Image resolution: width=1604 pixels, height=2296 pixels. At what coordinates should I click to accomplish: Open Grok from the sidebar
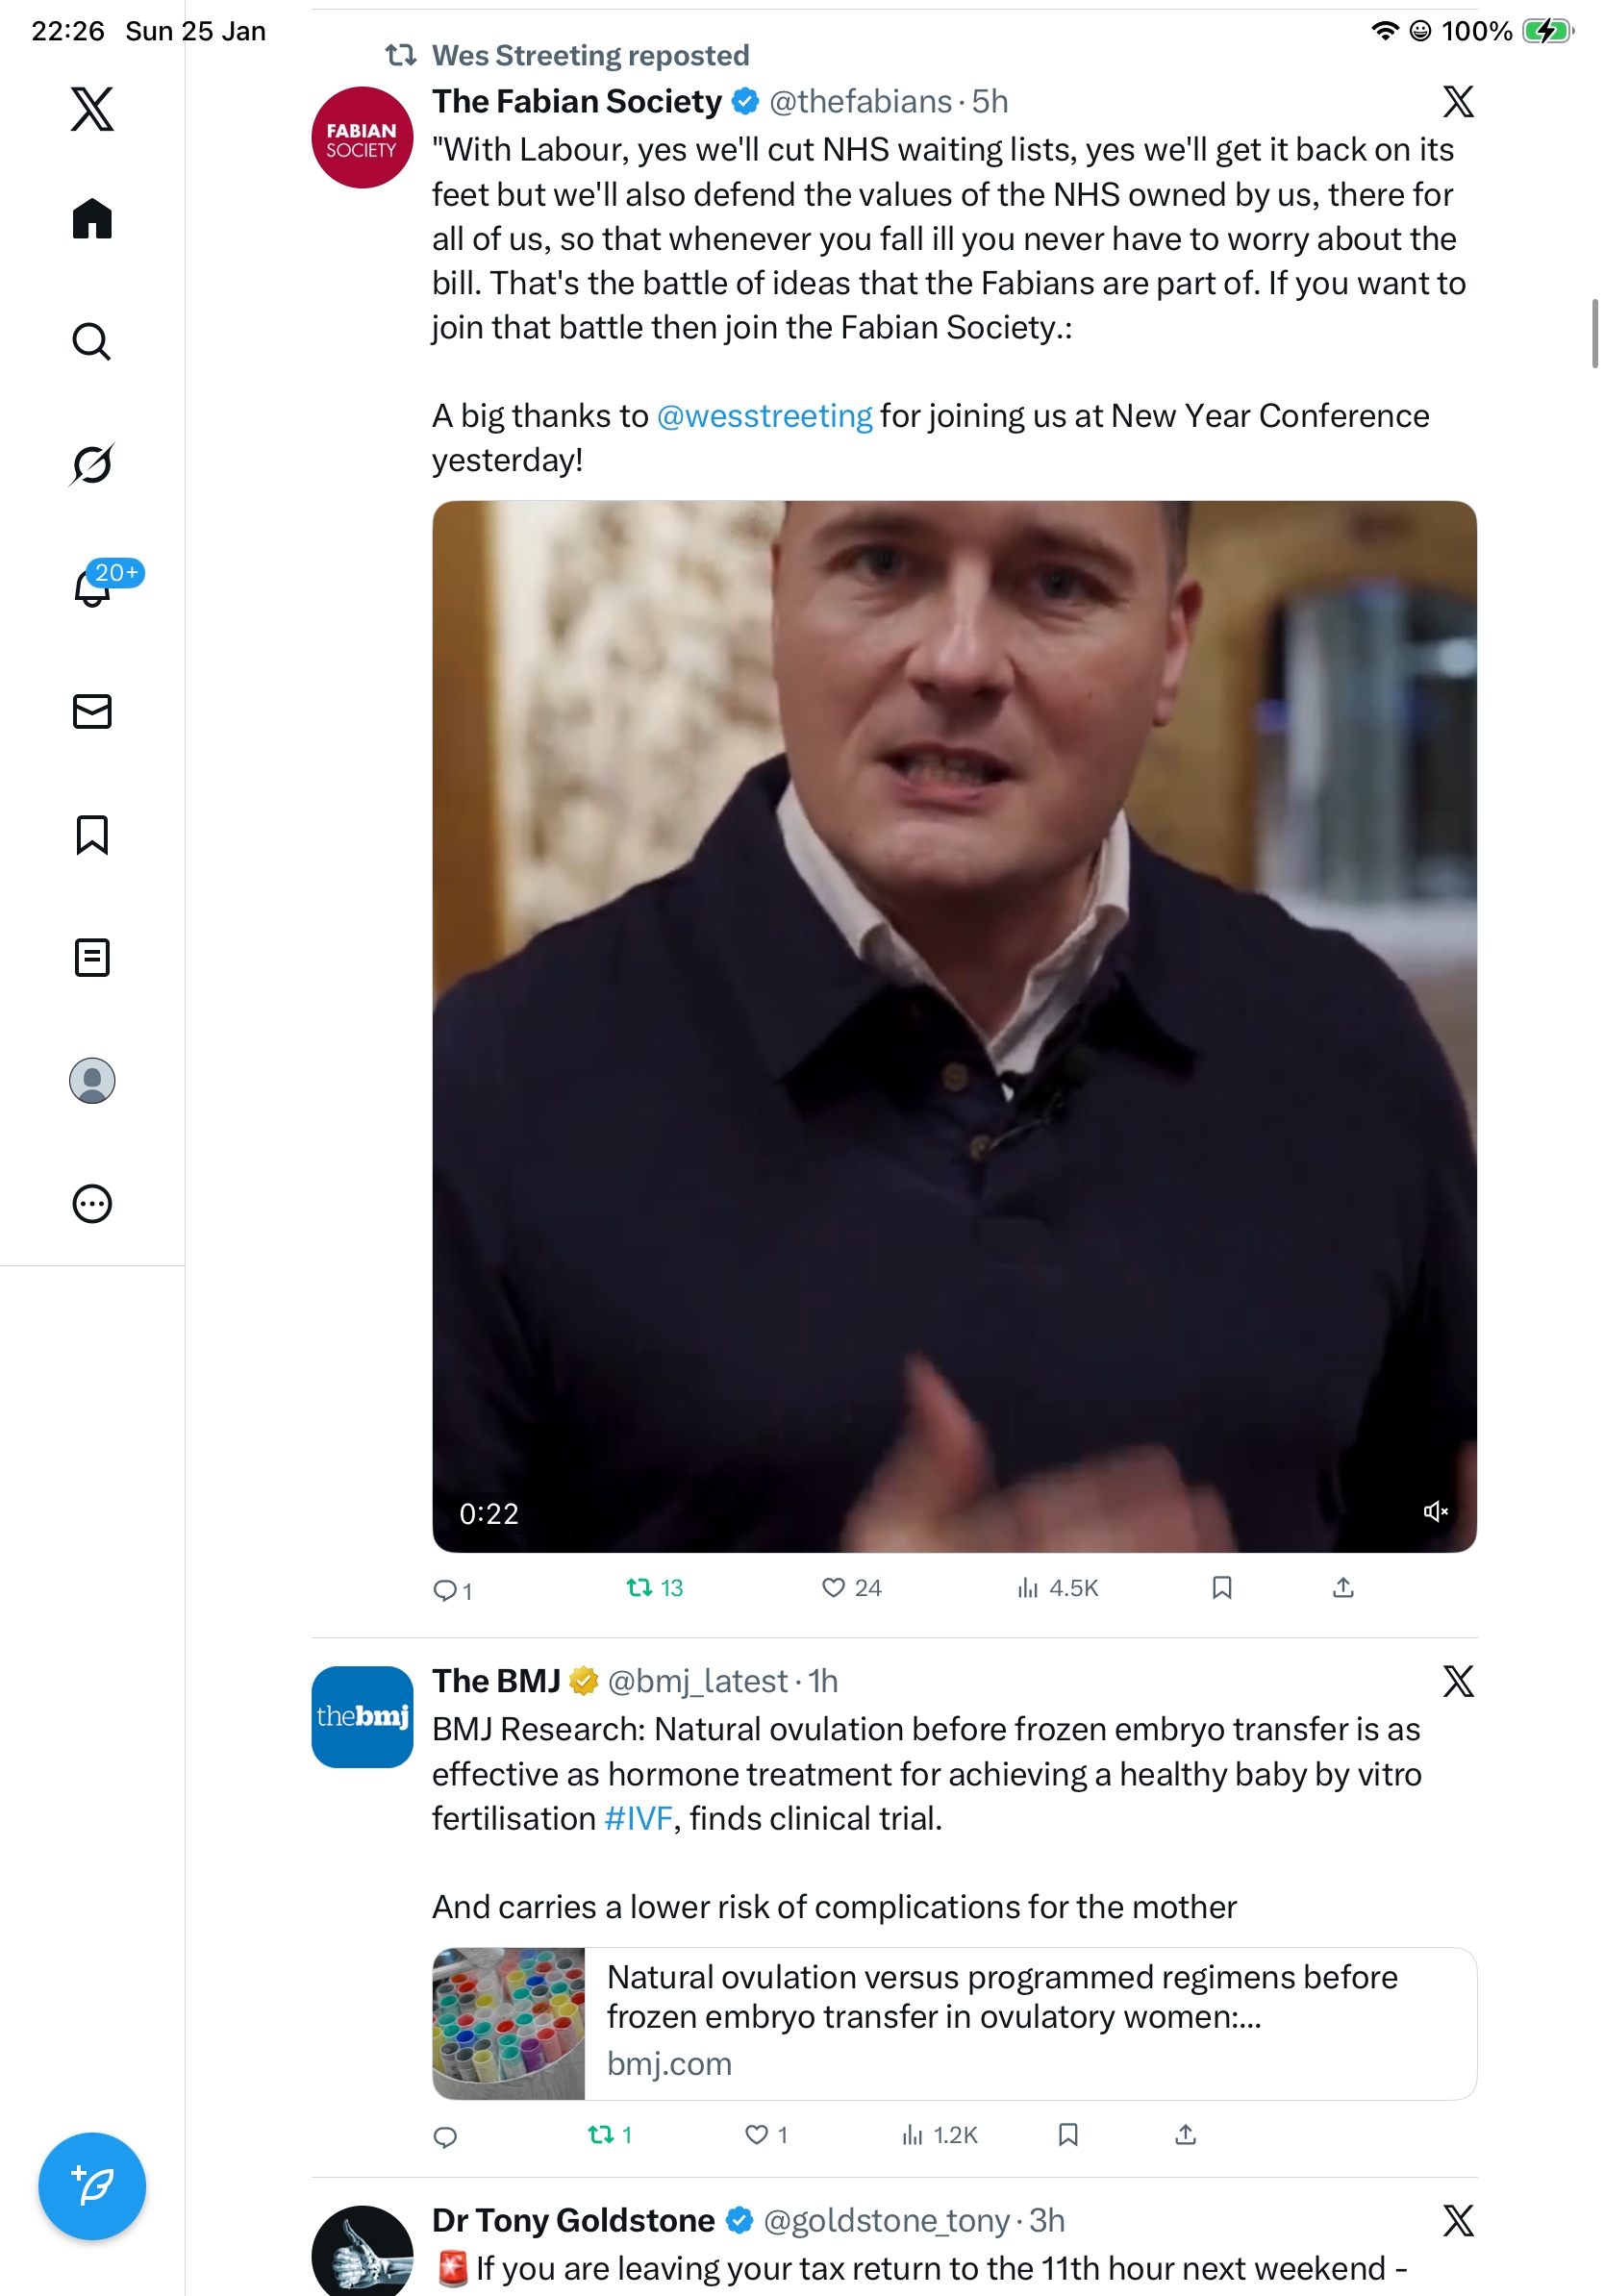(92, 464)
